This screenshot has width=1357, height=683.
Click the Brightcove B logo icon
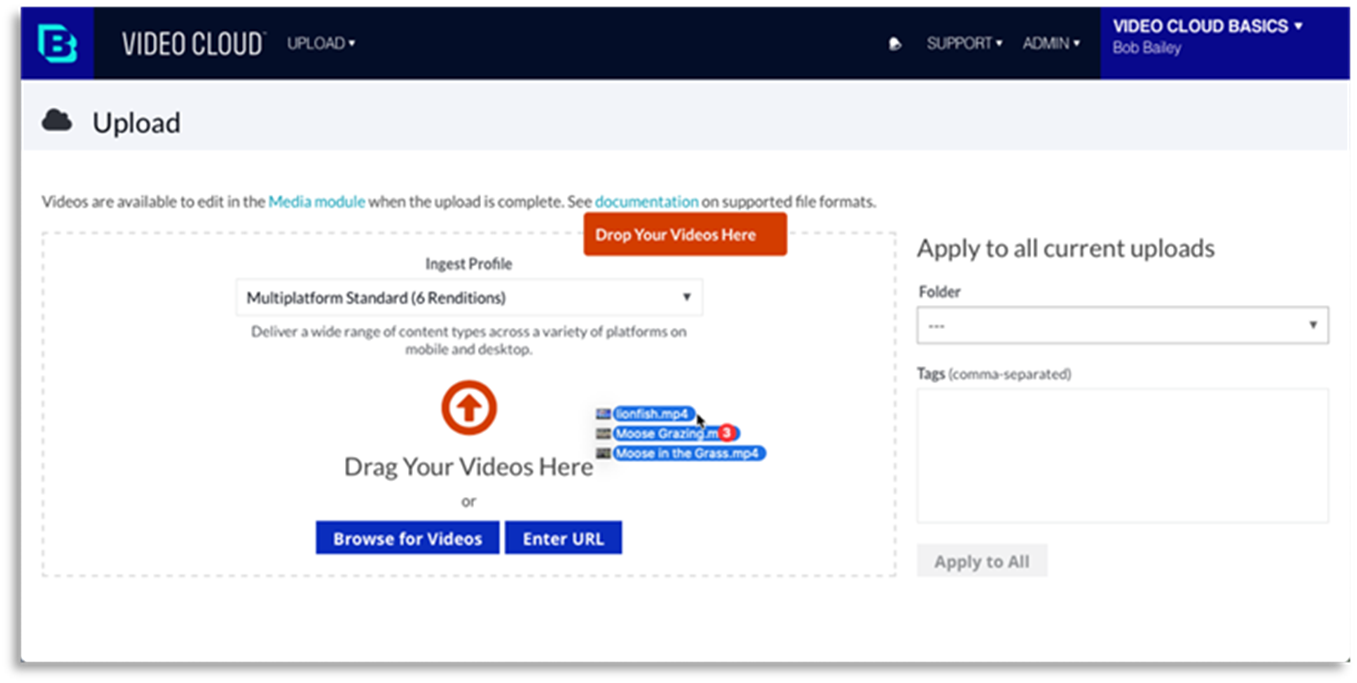pos(57,43)
